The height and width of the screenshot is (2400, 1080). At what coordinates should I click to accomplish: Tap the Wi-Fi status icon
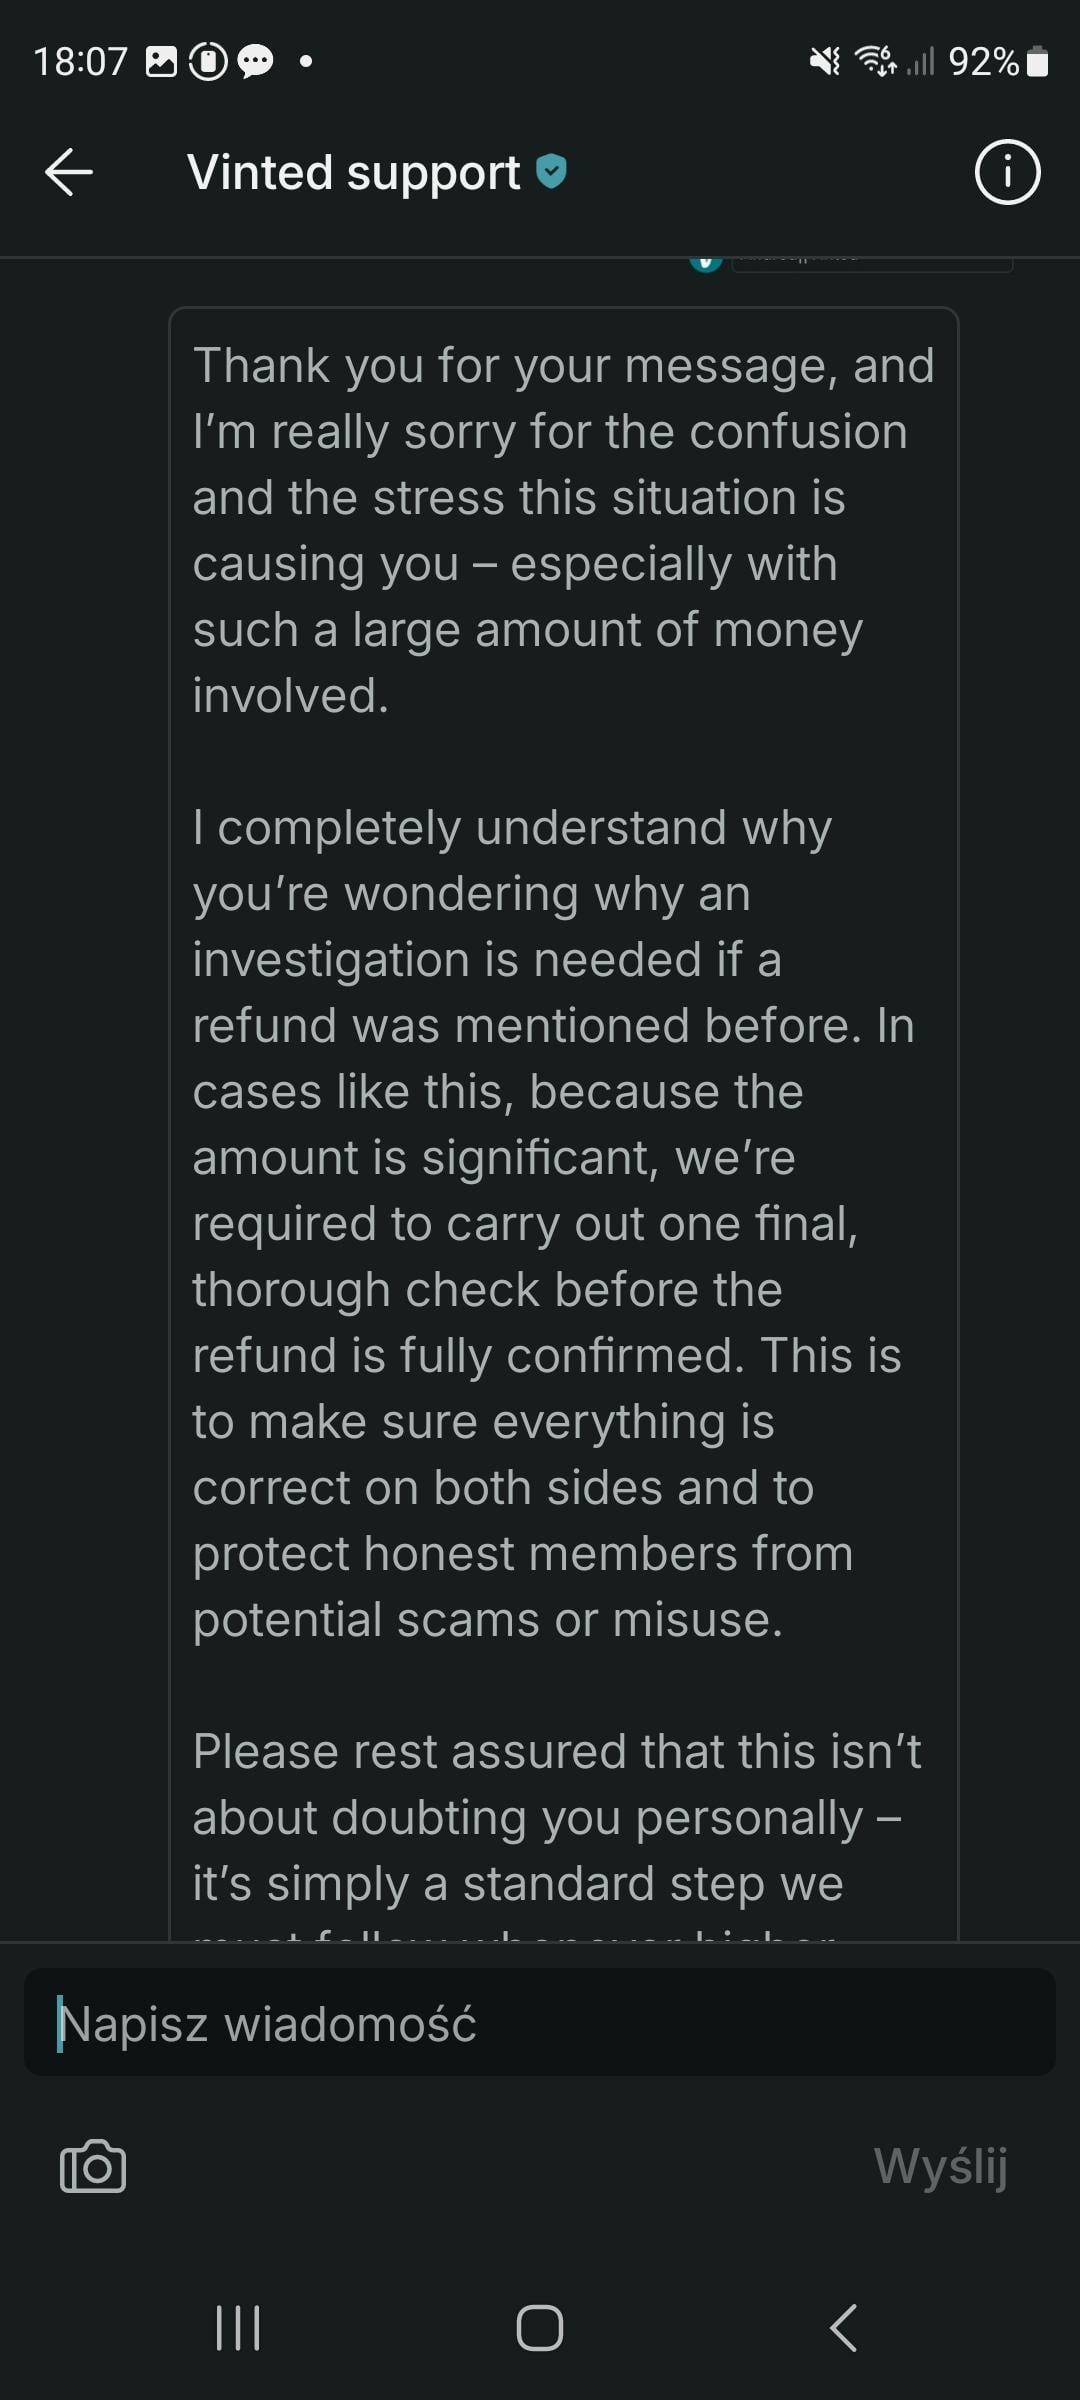[877, 62]
